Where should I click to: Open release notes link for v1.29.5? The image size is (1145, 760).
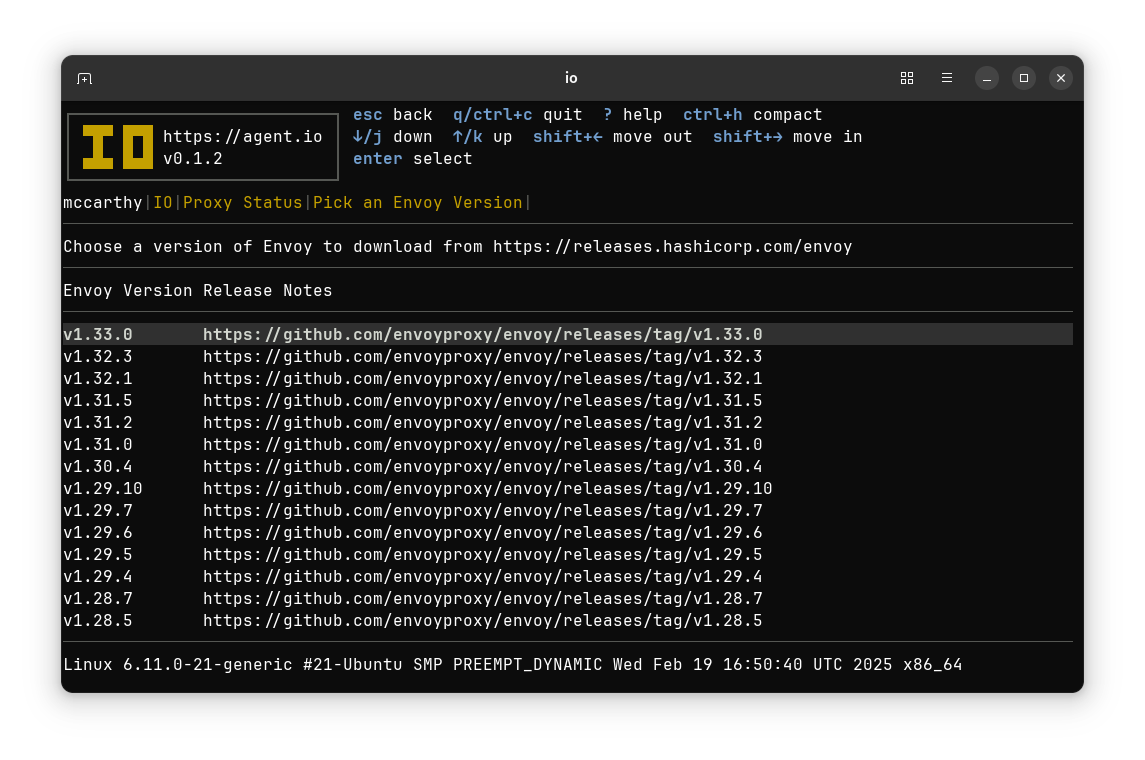(483, 555)
